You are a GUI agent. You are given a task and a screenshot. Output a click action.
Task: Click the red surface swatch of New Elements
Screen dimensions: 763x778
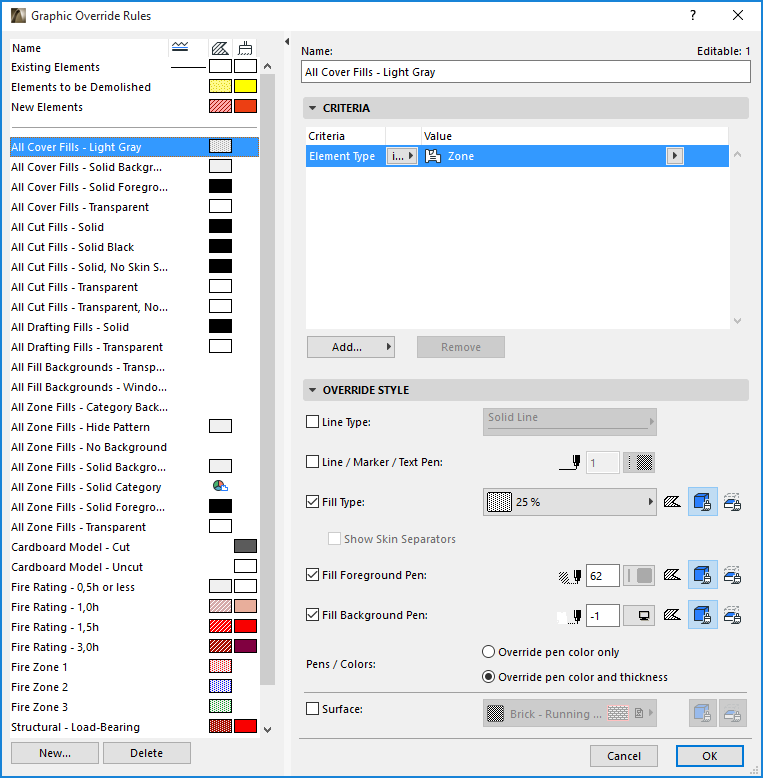(246, 106)
